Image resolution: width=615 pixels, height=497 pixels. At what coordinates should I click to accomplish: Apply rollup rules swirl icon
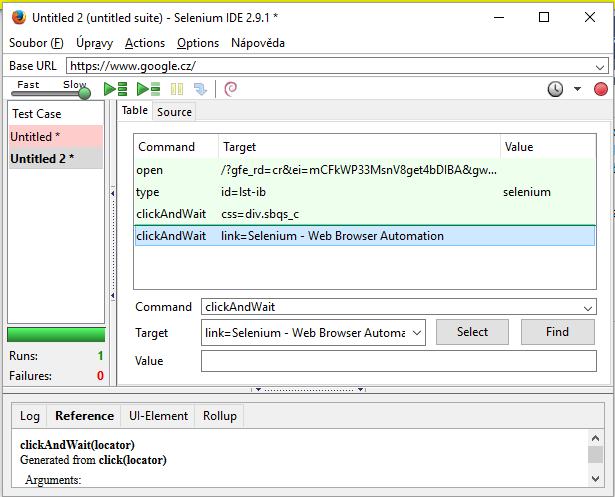click(230, 89)
